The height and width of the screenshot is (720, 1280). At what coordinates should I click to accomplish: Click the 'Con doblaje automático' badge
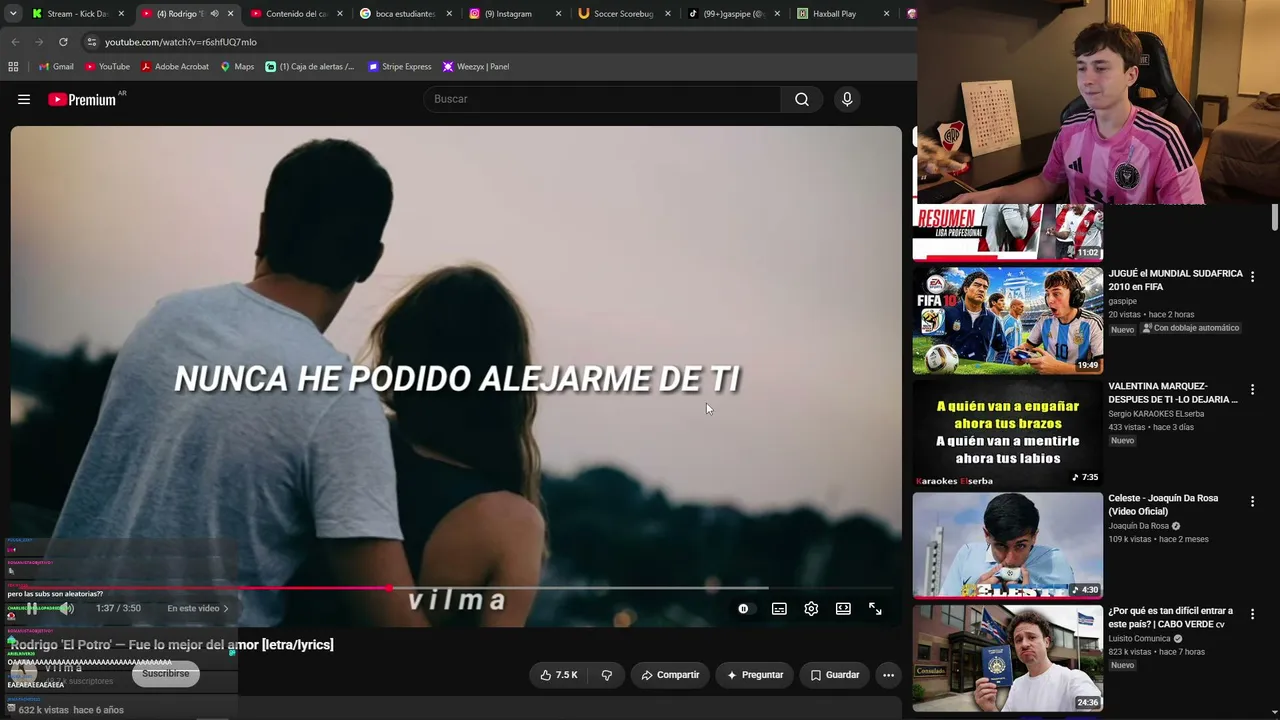(1190, 328)
